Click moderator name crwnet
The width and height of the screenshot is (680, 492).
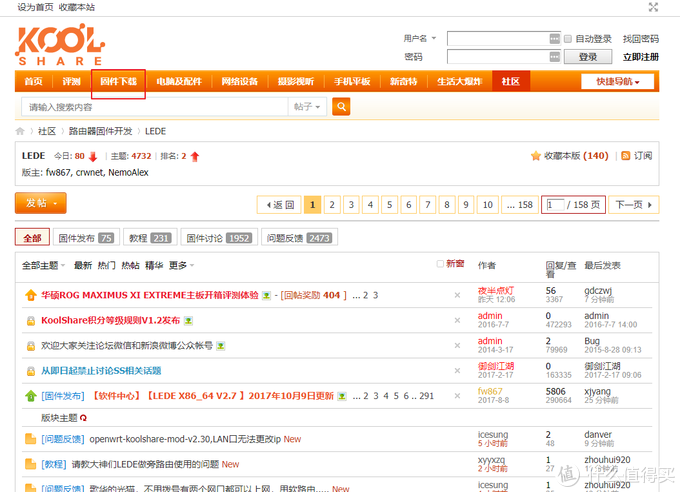point(90,173)
